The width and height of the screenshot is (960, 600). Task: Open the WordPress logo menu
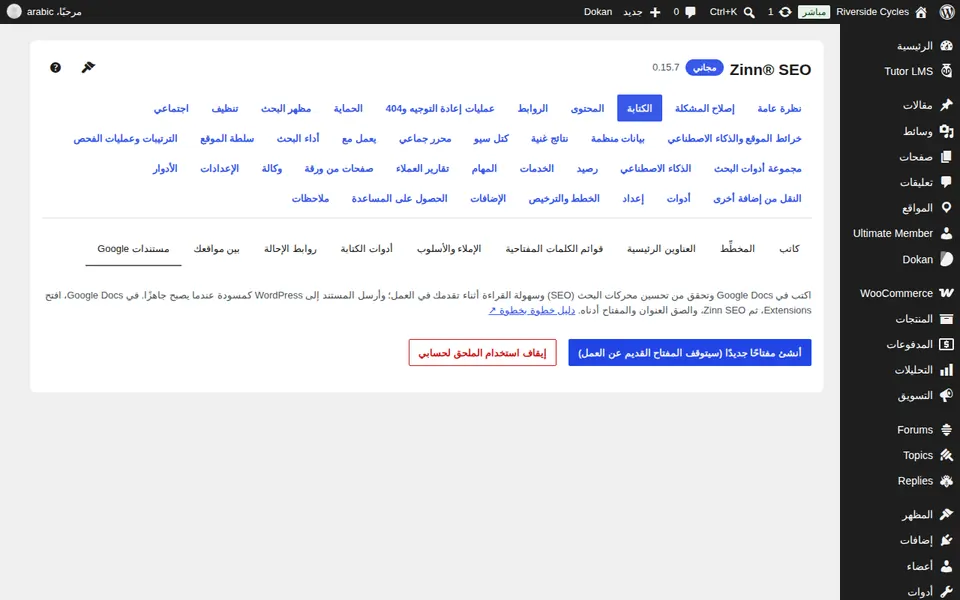pyautogui.click(x=947, y=12)
